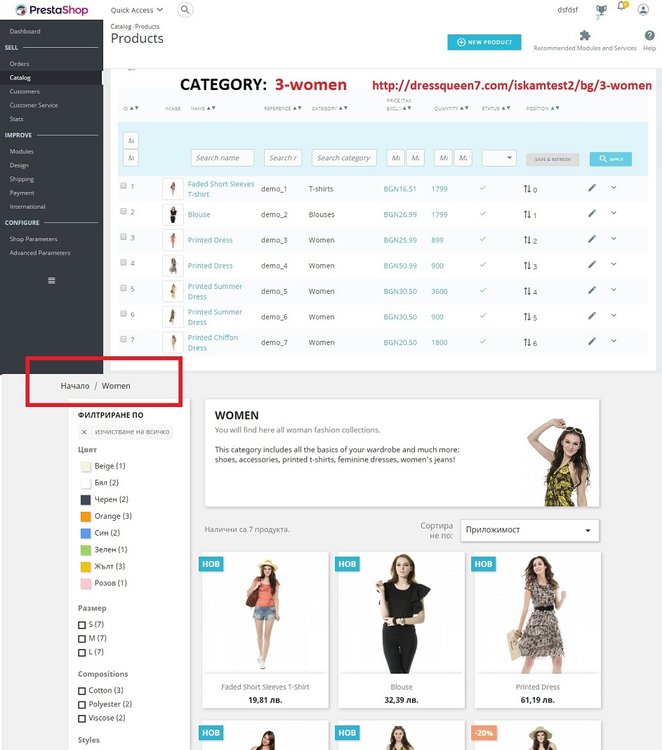The image size is (662, 750).
Task: Go to Dashboard in sidebar
Action: pos(25,31)
